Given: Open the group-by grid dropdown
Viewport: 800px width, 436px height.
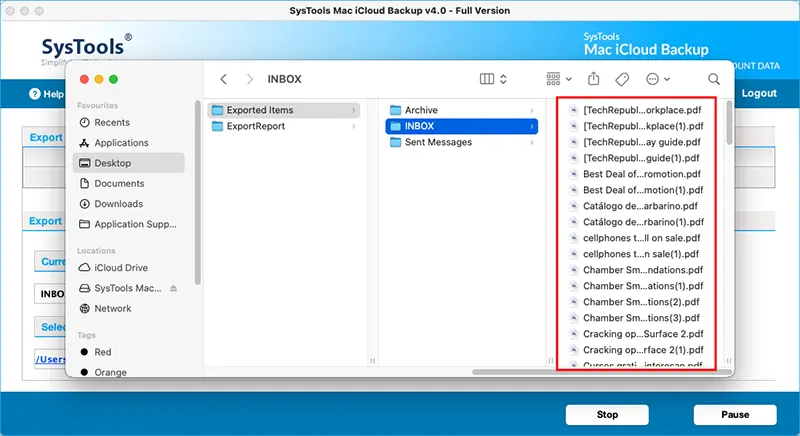Looking at the screenshot, I should pos(559,79).
